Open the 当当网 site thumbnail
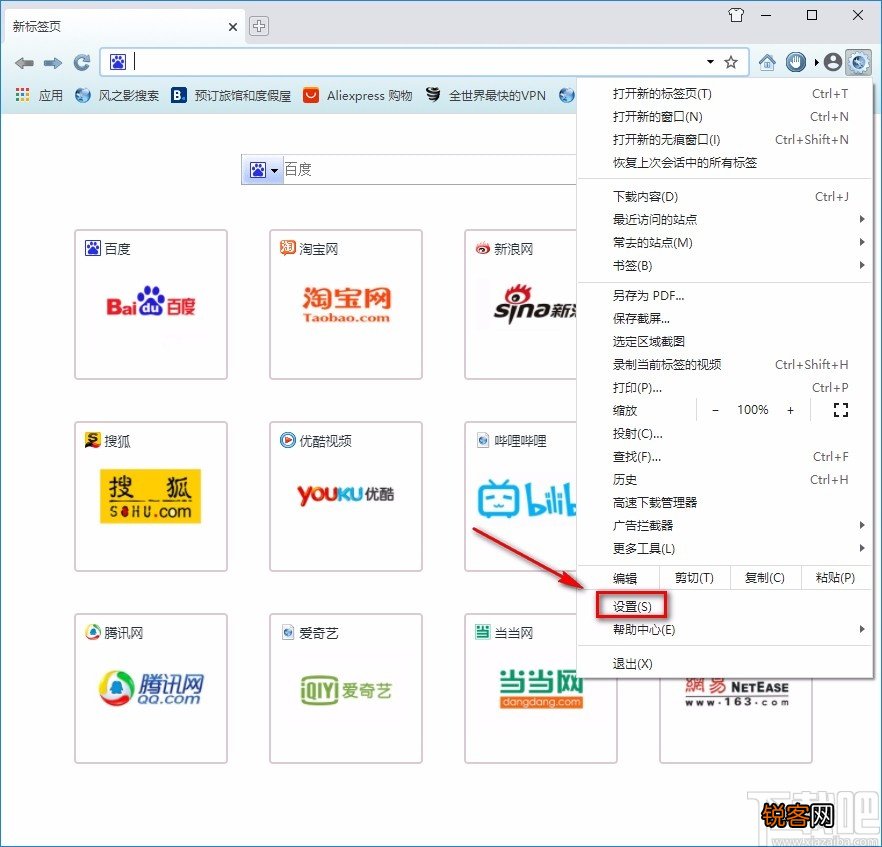Screen dimensions: 882x847 point(541,688)
